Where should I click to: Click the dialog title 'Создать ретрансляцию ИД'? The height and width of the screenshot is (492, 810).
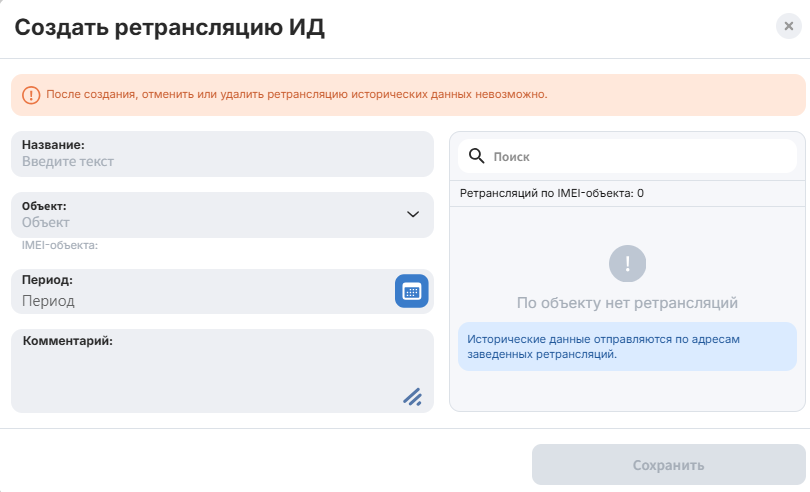click(169, 28)
